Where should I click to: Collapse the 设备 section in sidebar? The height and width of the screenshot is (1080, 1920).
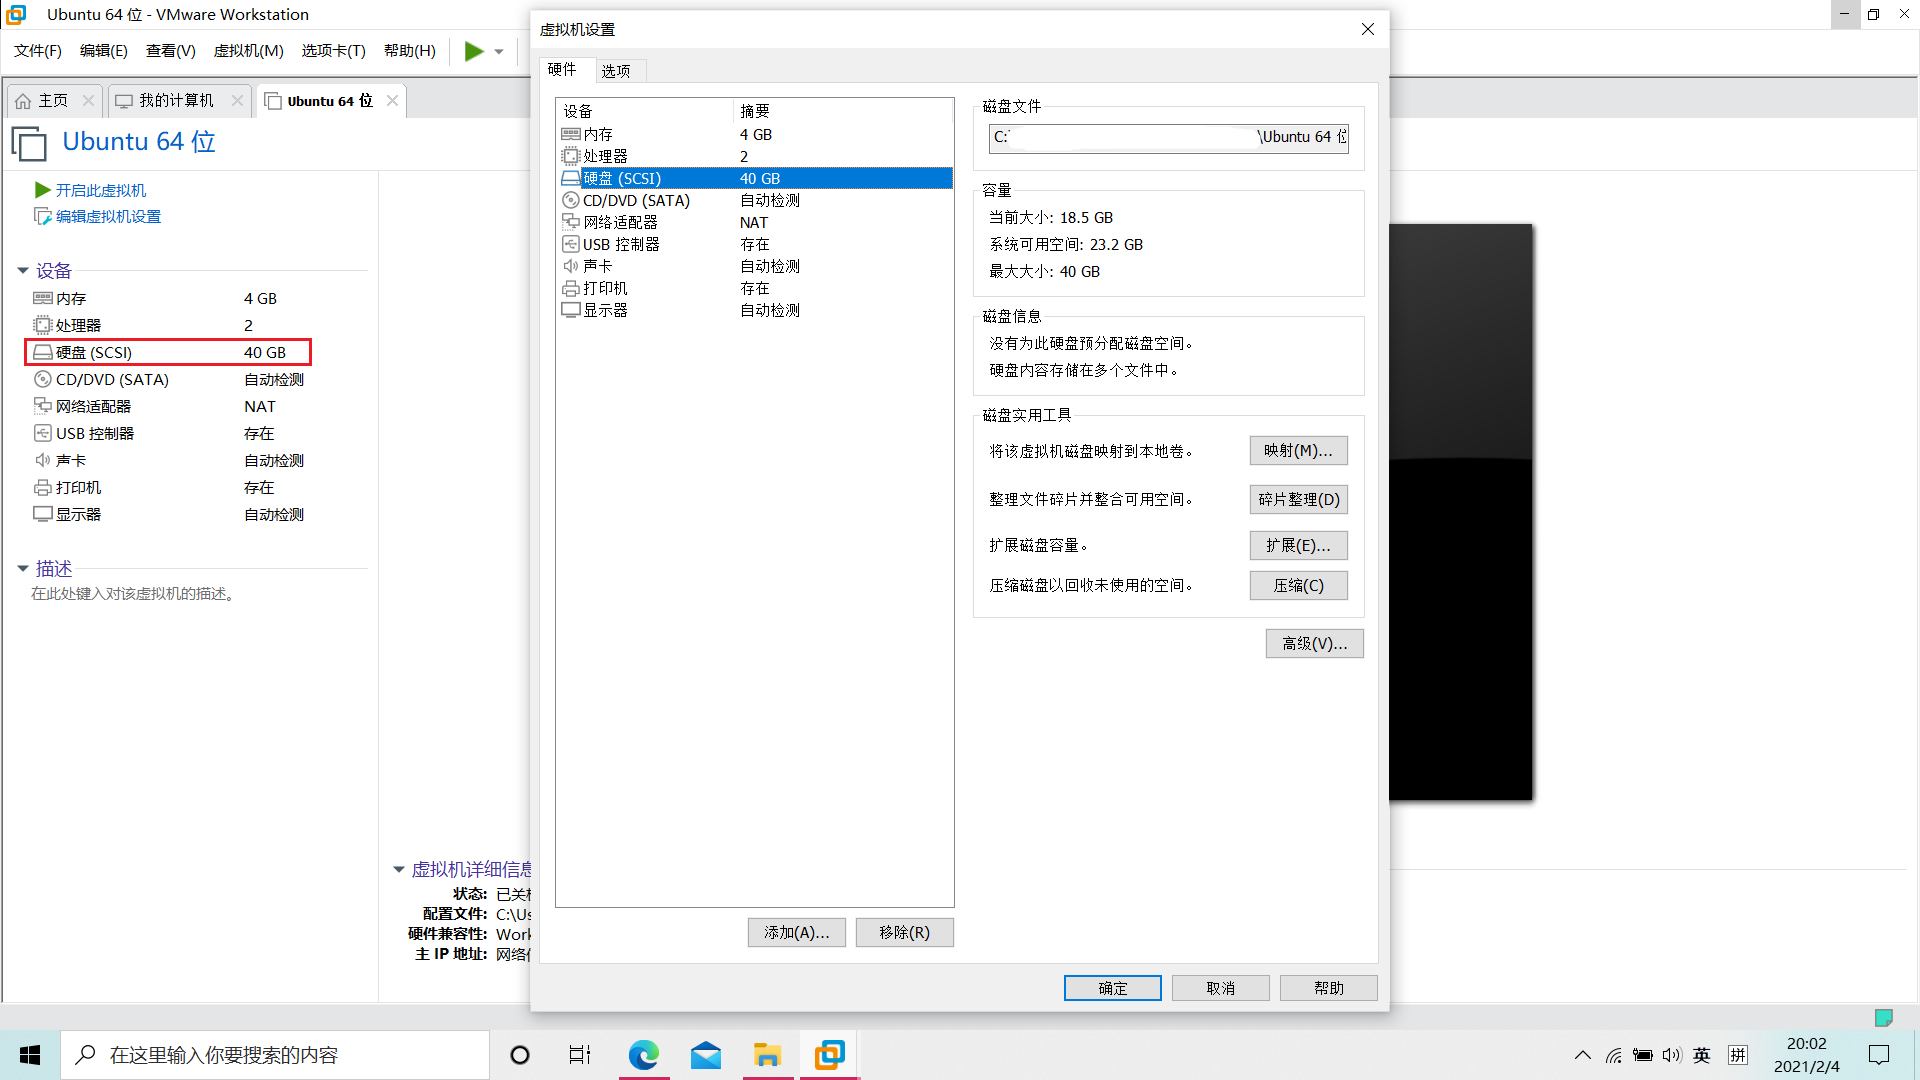click(x=22, y=270)
